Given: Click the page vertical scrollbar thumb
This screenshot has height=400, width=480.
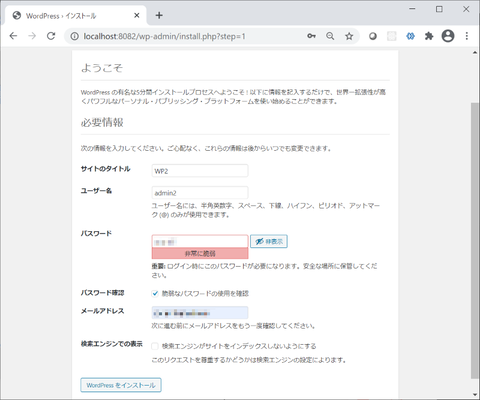Looking at the screenshot, I should [x=475, y=240].
